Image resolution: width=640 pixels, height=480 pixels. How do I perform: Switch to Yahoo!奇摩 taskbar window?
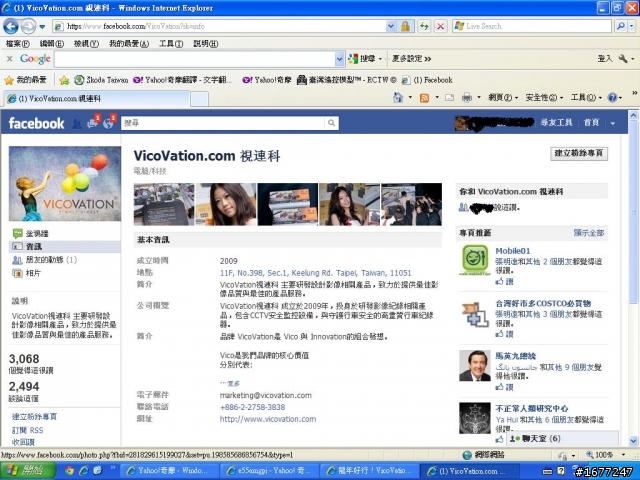(170, 471)
